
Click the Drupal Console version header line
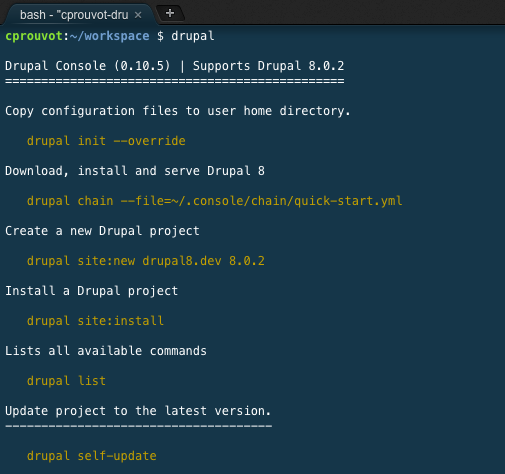175,66
